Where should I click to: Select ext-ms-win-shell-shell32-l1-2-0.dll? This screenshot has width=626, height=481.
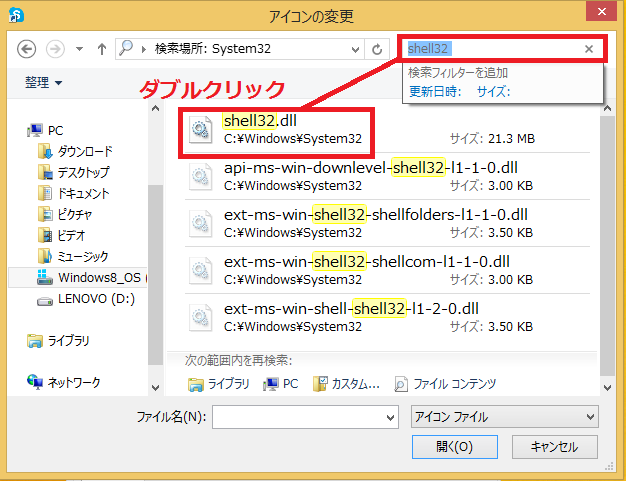tap(387, 317)
